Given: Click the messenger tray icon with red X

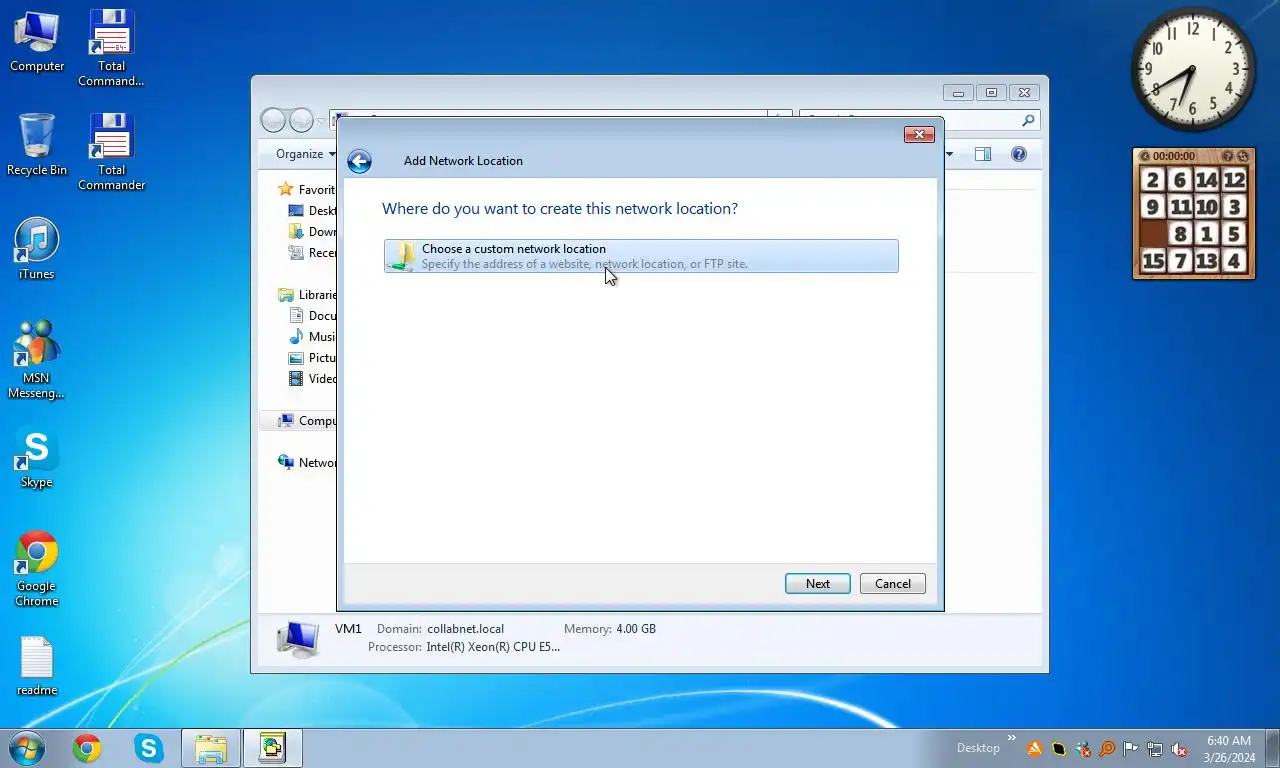Looking at the screenshot, I should 1083,749.
